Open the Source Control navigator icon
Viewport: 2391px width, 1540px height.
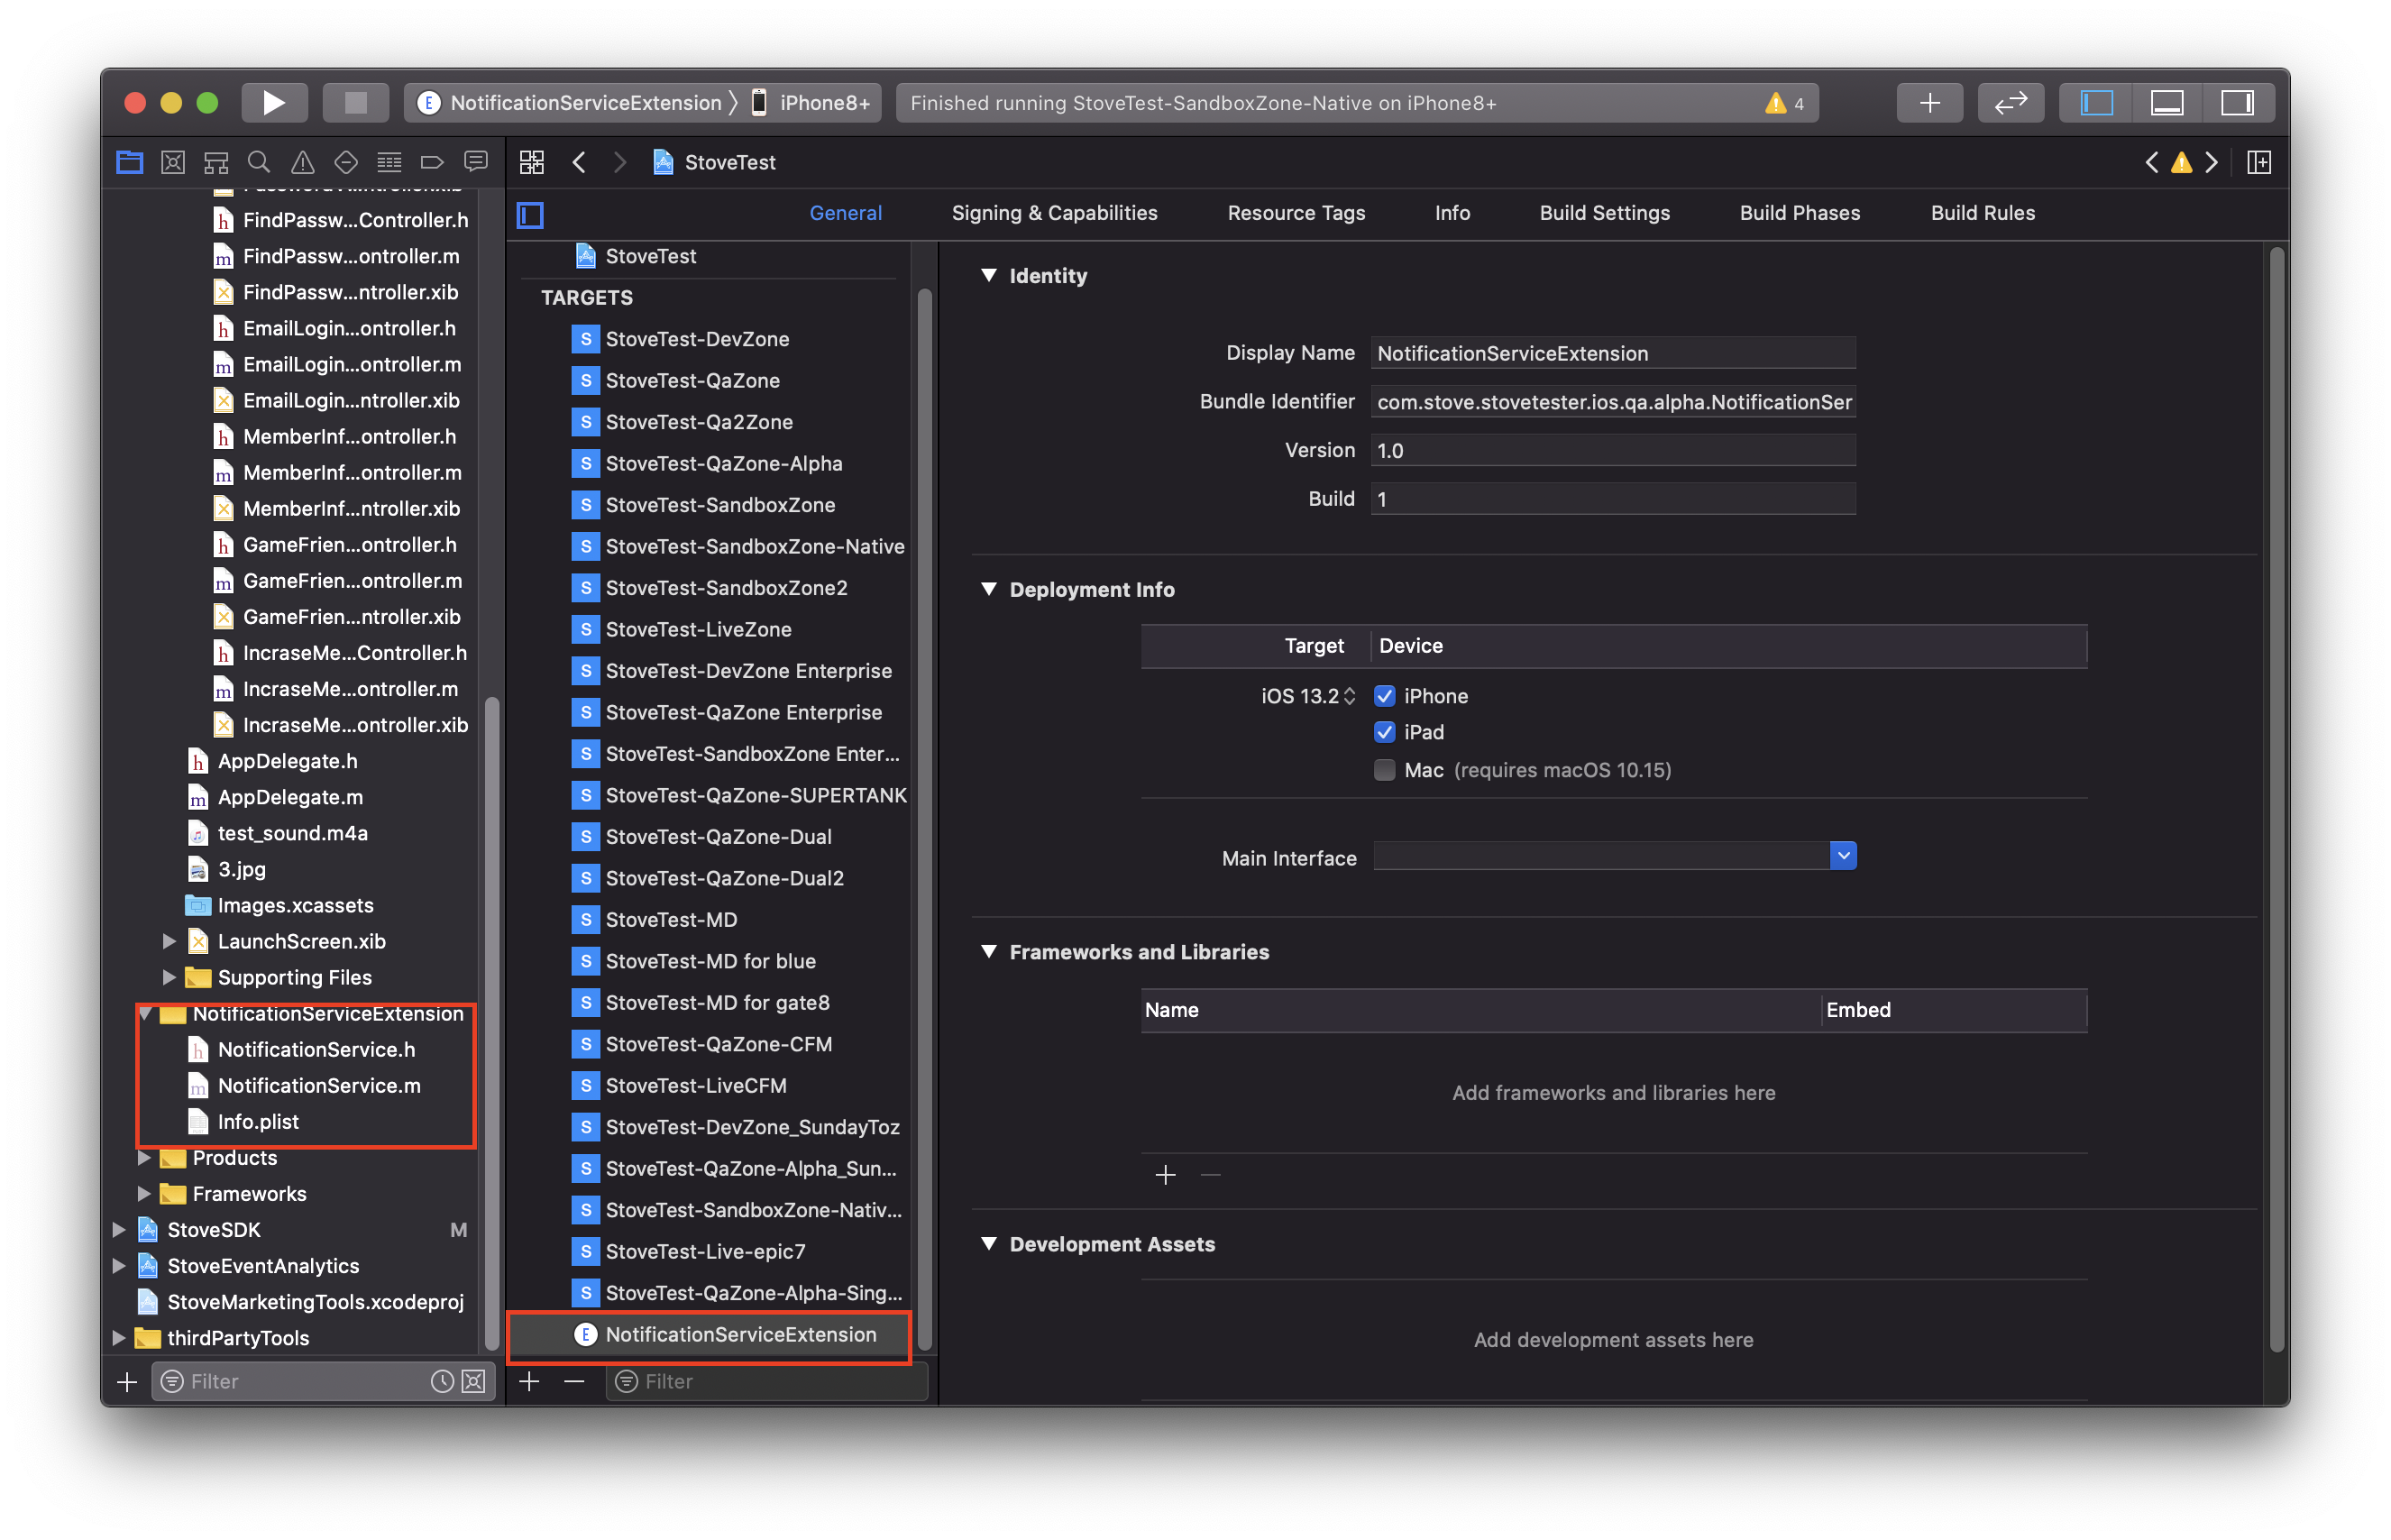coord(173,162)
